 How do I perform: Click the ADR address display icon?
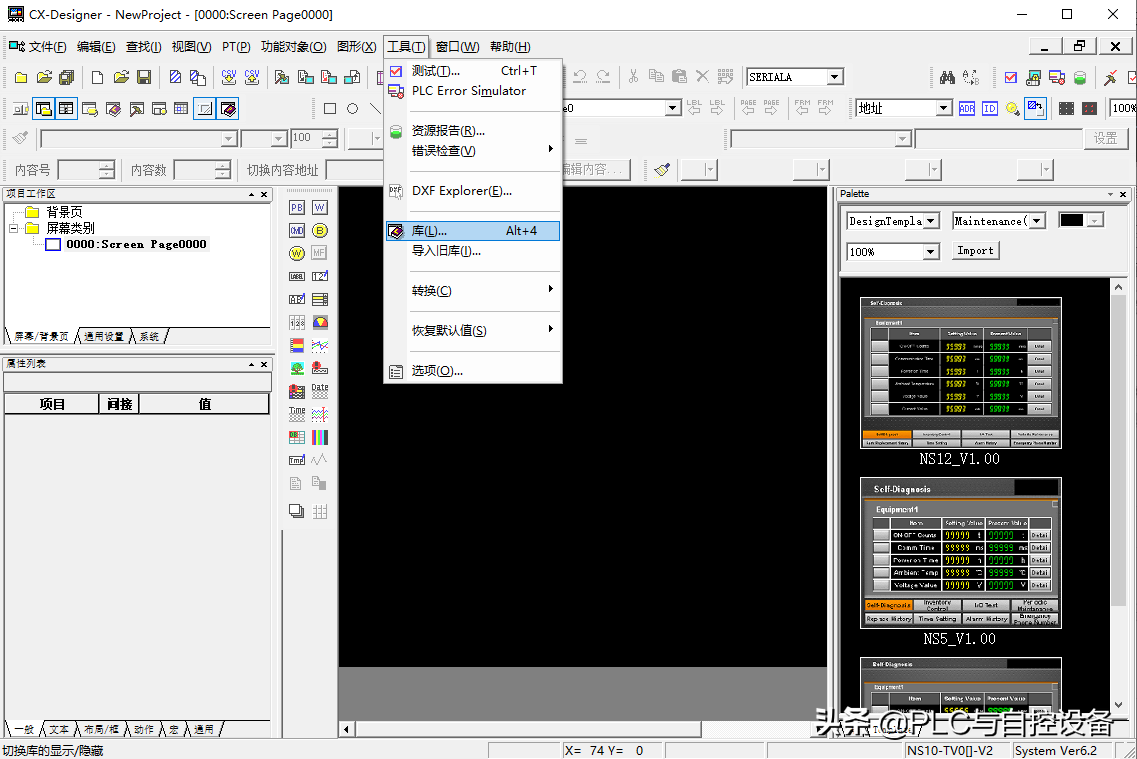pos(967,108)
